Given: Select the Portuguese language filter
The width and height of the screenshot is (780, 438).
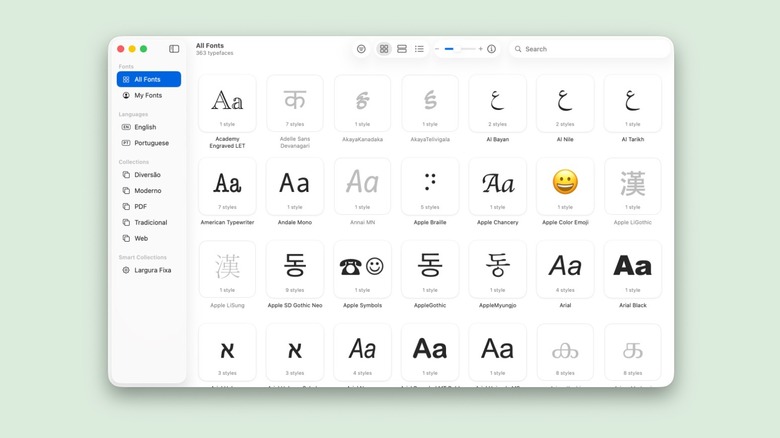Looking at the screenshot, I should [149, 143].
